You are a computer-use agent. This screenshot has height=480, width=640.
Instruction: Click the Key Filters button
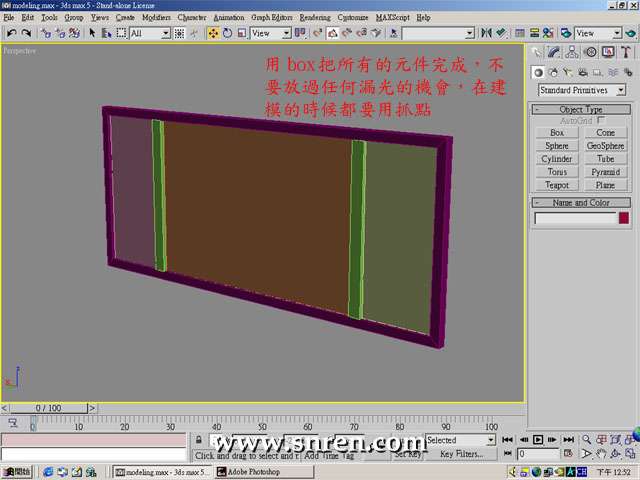[461, 454]
